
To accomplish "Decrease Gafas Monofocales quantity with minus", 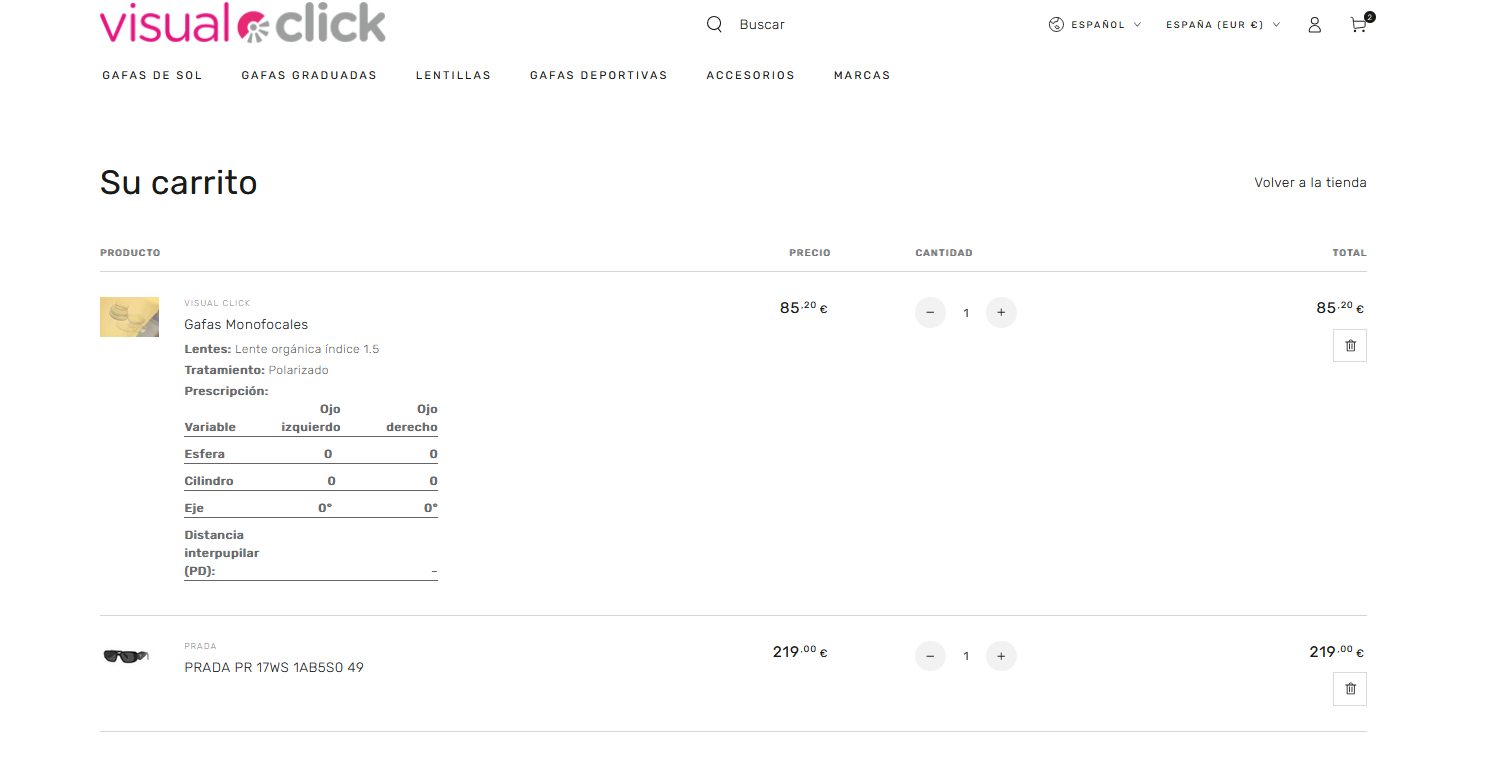I will pyautogui.click(x=930, y=313).
